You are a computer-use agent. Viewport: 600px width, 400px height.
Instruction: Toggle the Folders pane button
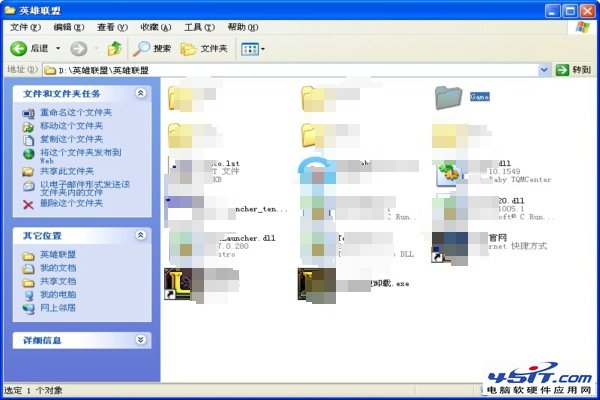(x=204, y=49)
